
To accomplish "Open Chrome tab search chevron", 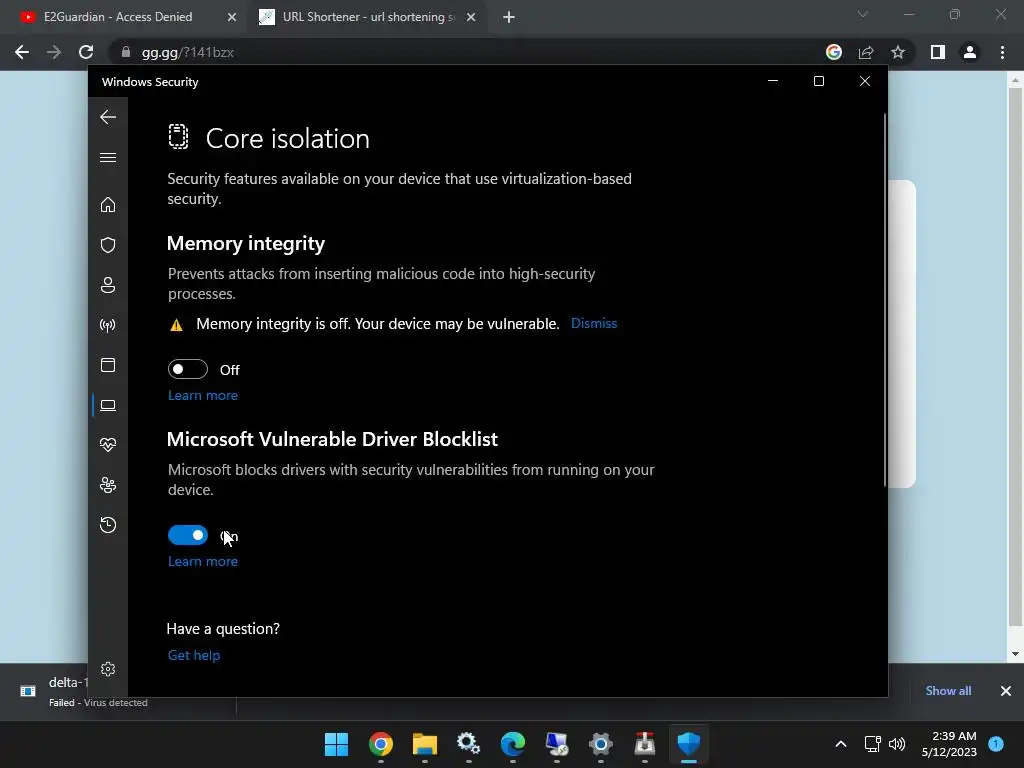I will 863,14.
